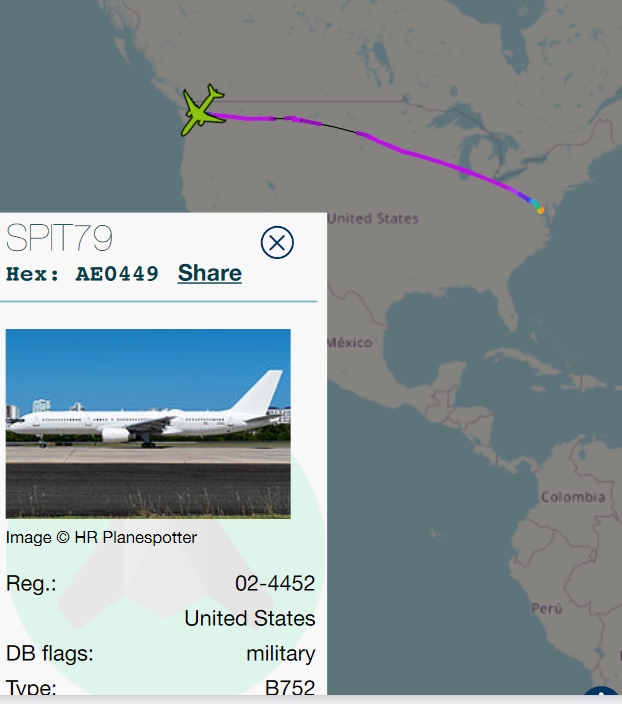Select the SPIT79 callsign heading
The height and width of the screenshot is (704, 622).
coord(59,238)
